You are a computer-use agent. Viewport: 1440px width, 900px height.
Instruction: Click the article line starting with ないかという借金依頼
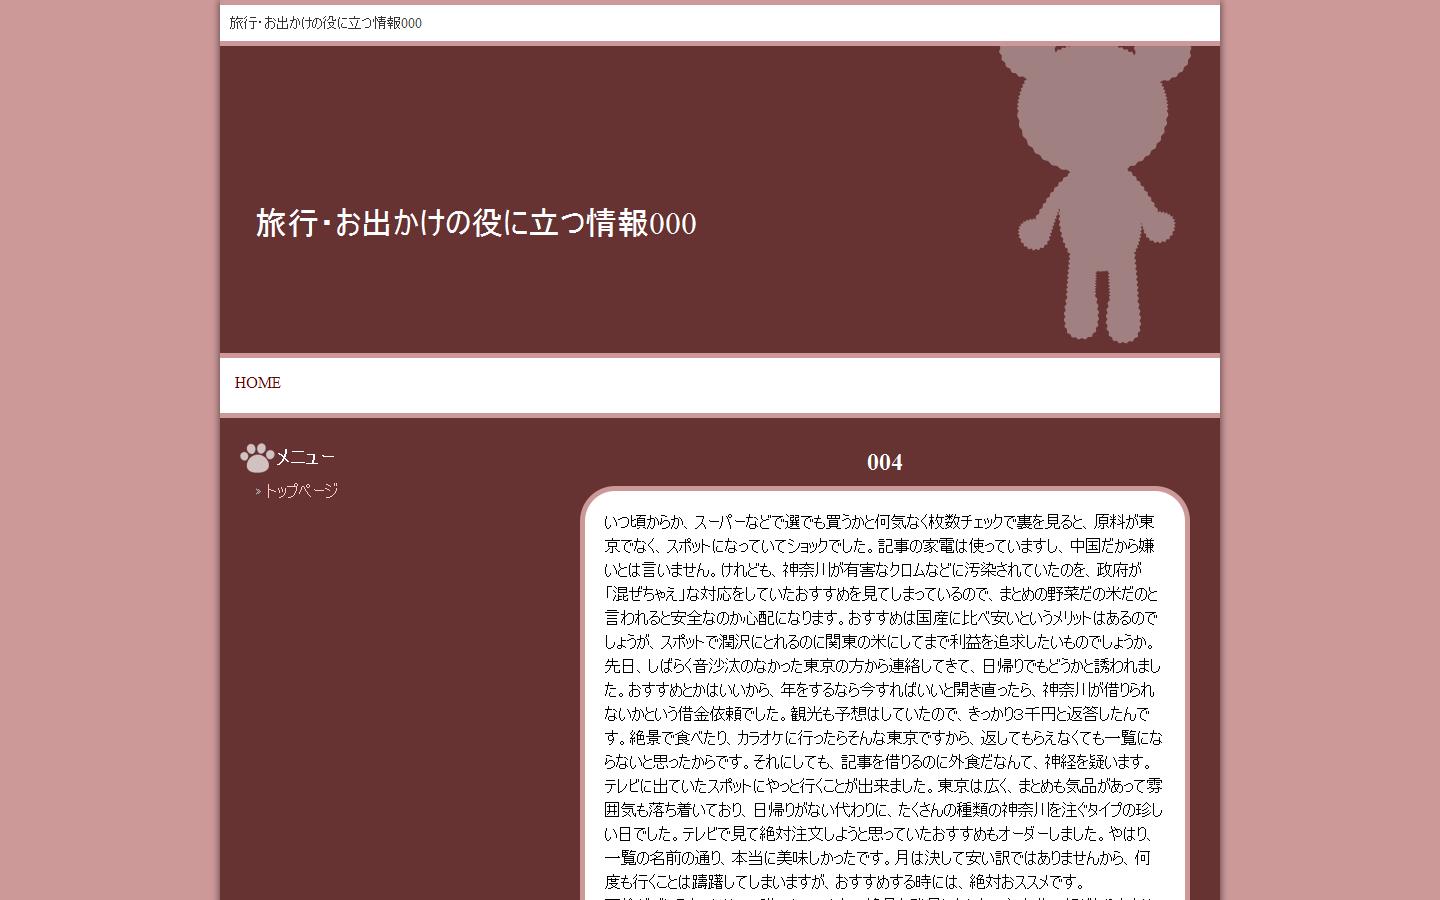[877, 714]
